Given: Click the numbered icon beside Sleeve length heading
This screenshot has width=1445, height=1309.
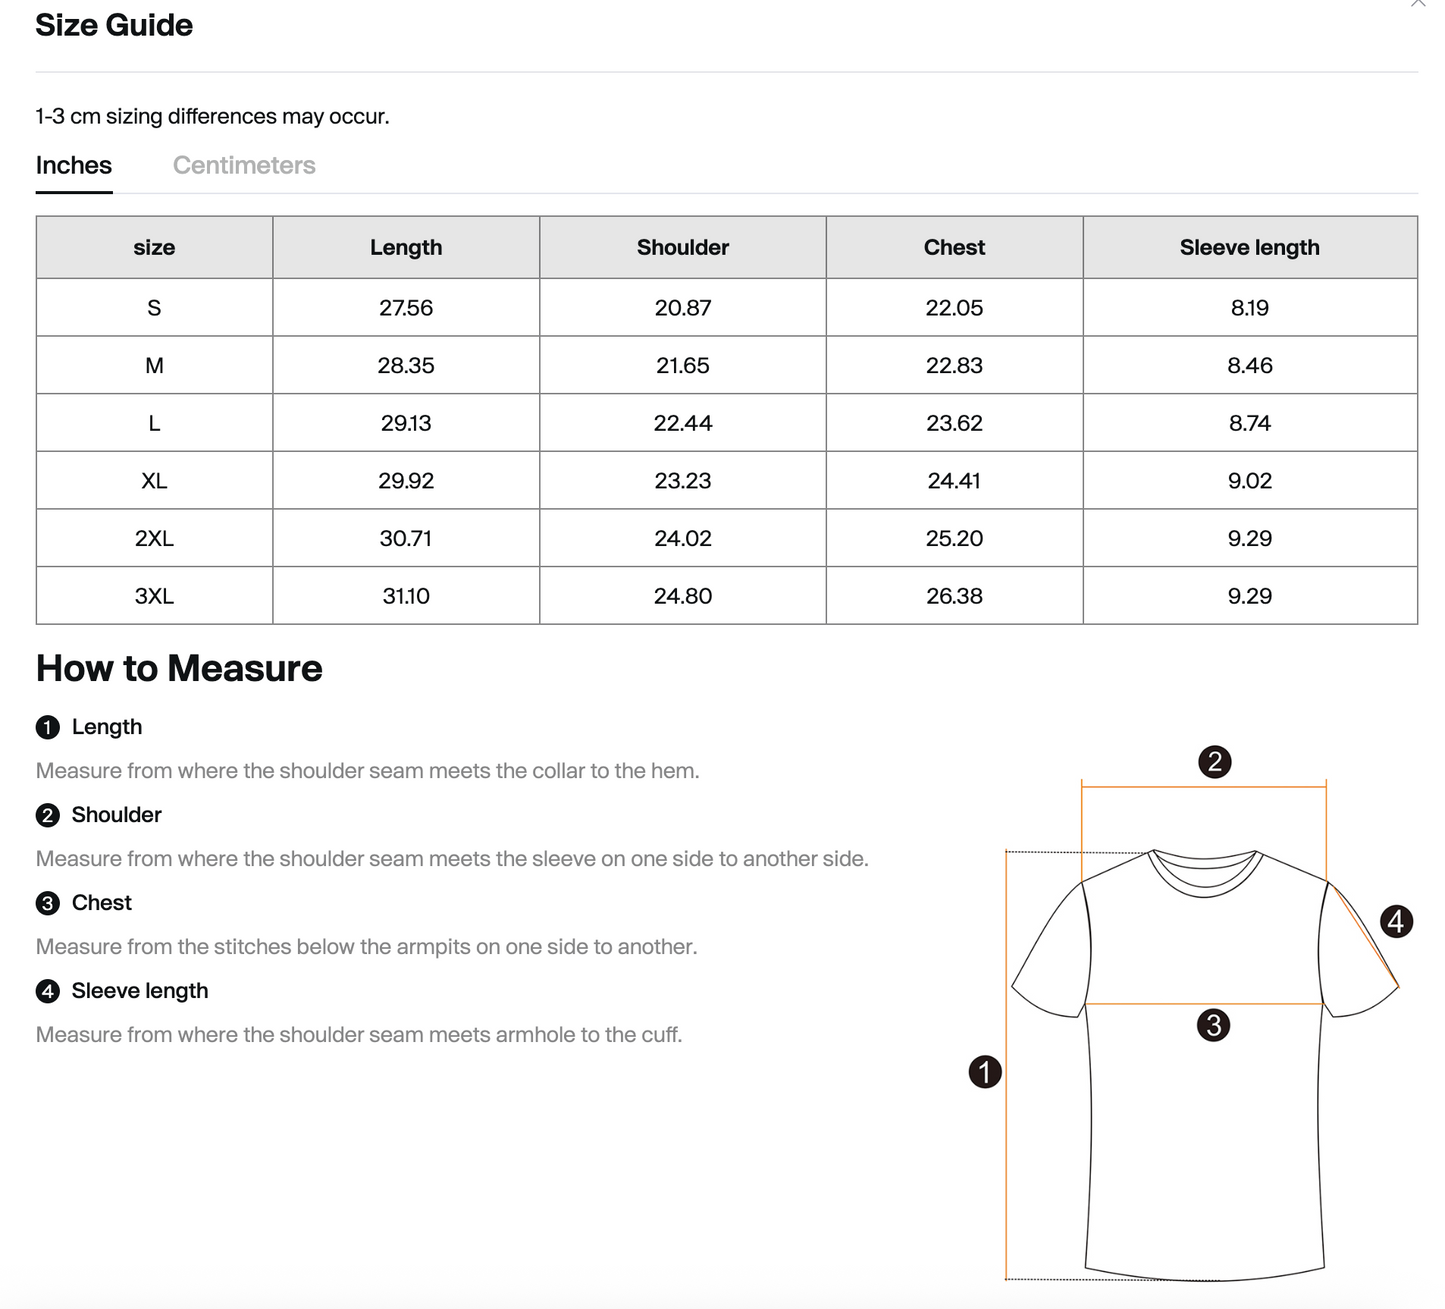Looking at the screenshot, I should 47,991.
